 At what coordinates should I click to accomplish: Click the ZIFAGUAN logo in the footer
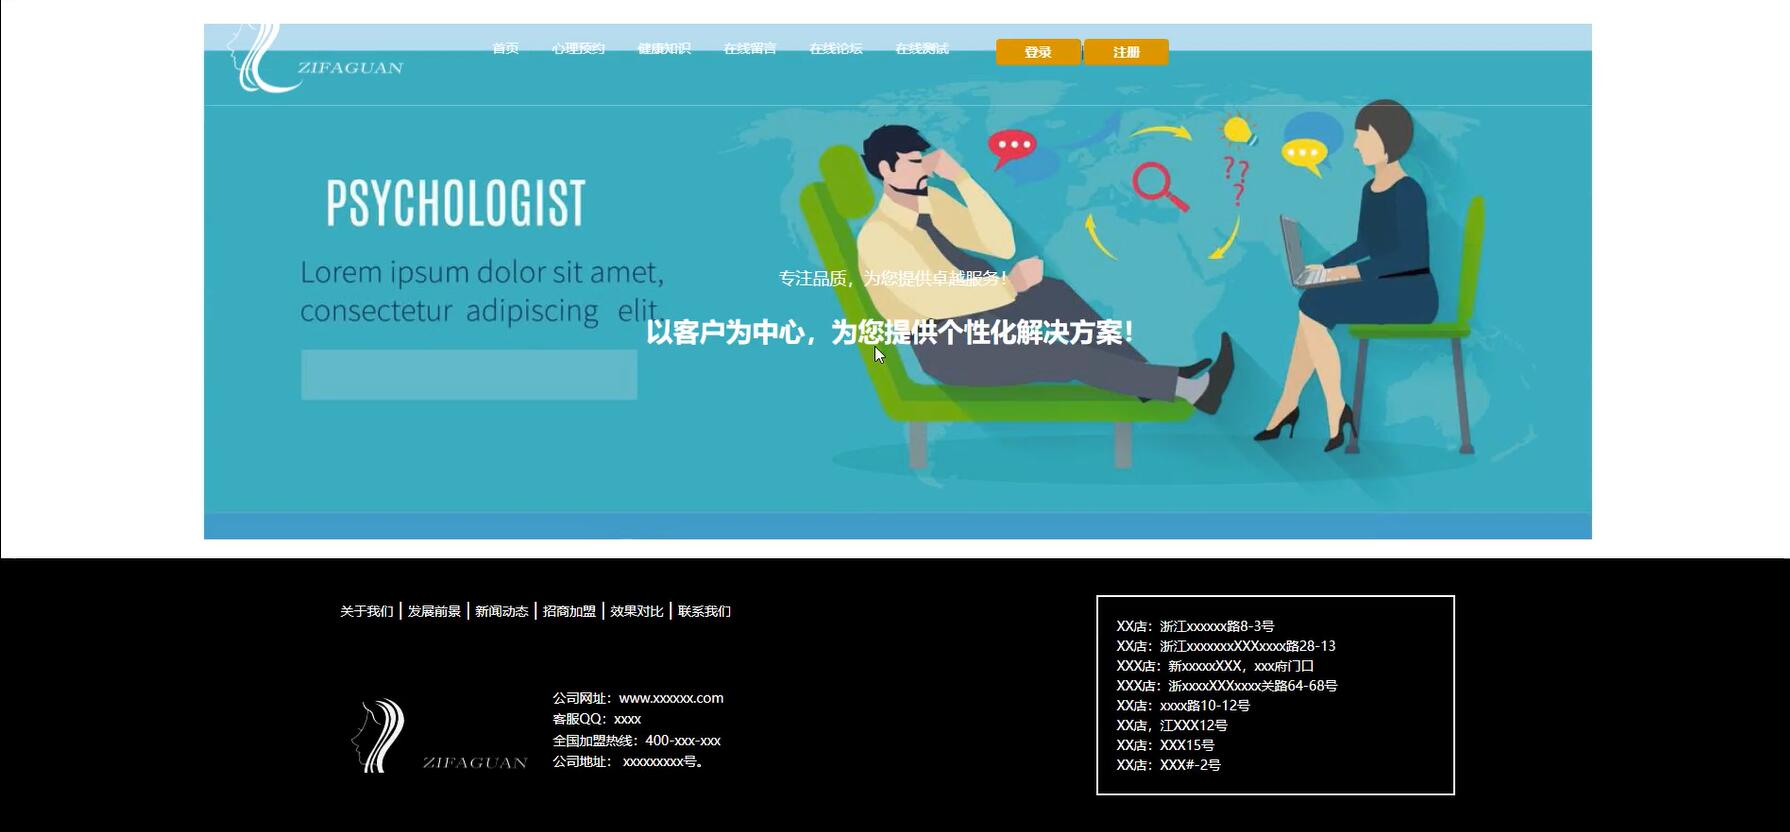438,736
